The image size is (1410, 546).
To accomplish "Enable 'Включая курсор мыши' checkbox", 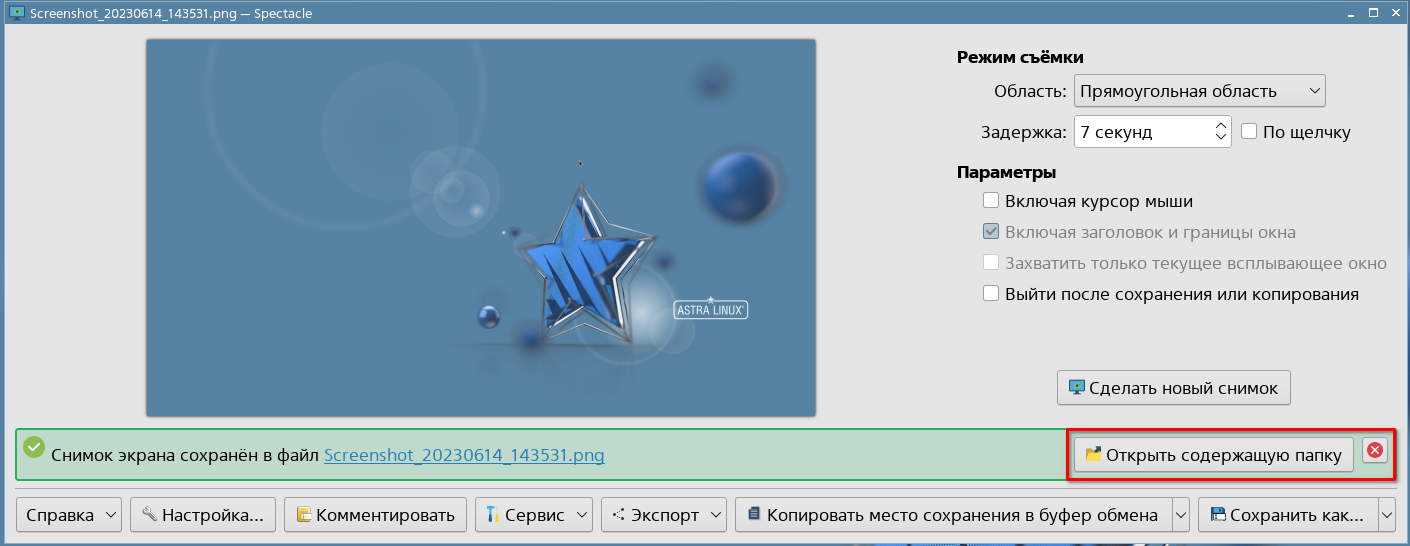I will pos(991,201).
